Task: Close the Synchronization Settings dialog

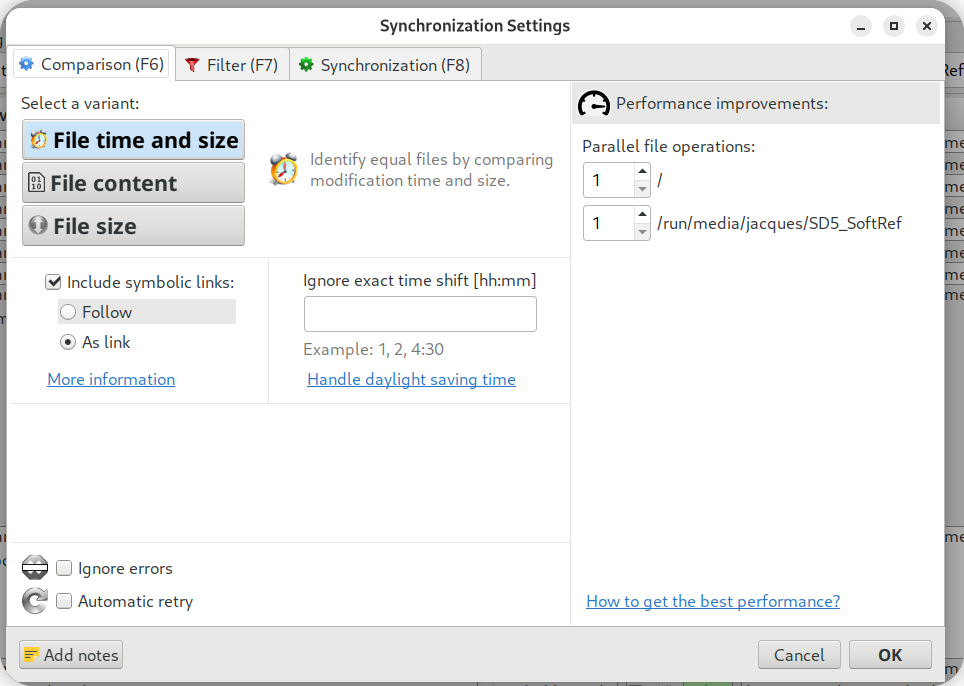Action: pyautogui.click(x=926, y=26)
